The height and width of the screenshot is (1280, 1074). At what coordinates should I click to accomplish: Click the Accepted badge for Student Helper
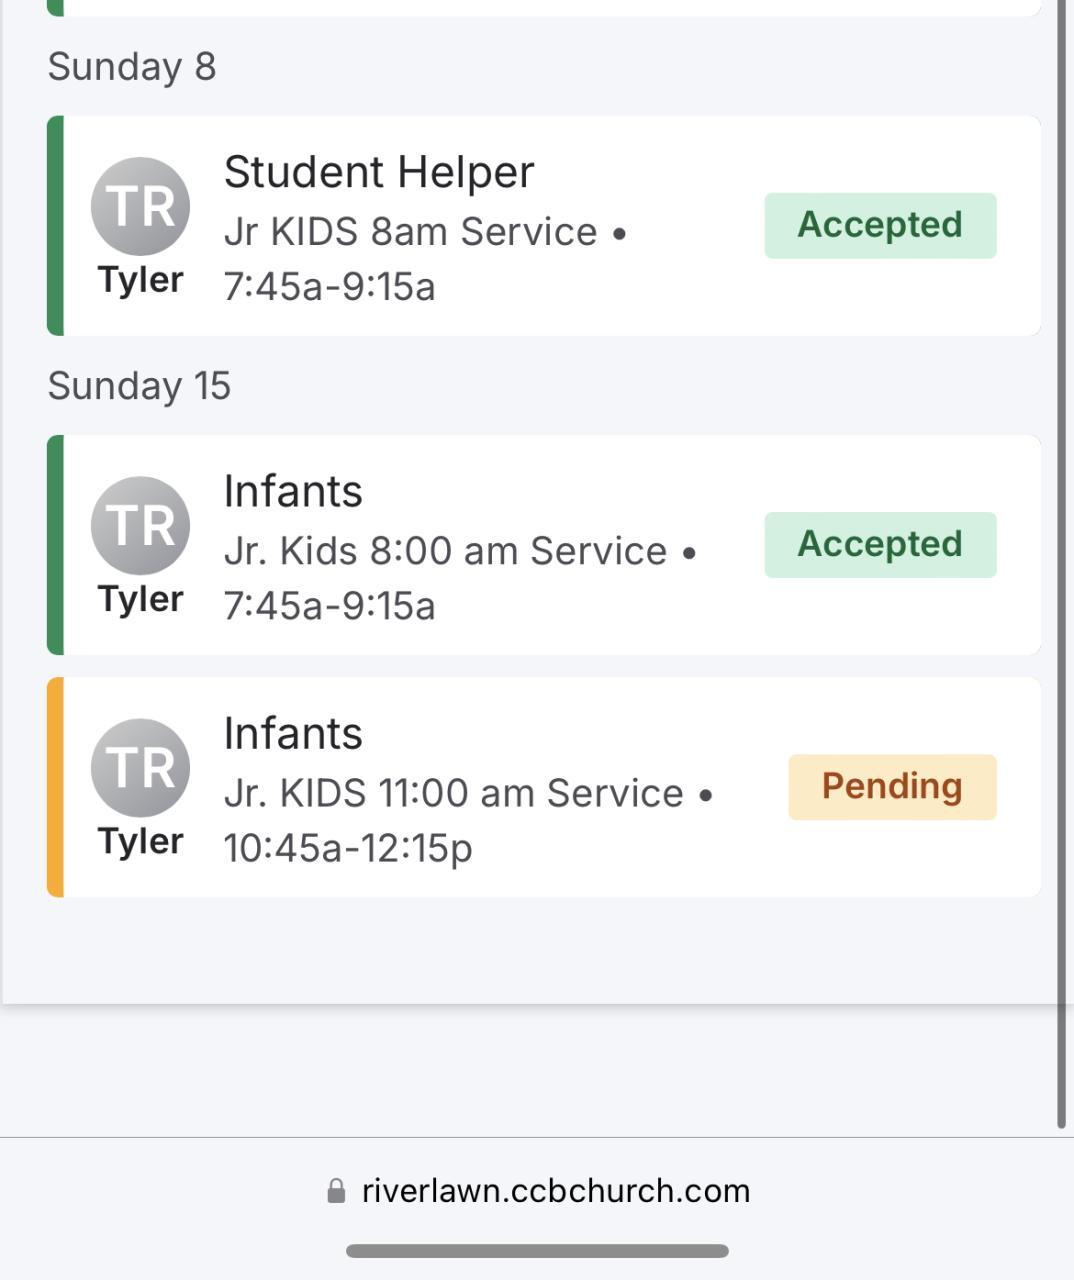coord(880,225)
